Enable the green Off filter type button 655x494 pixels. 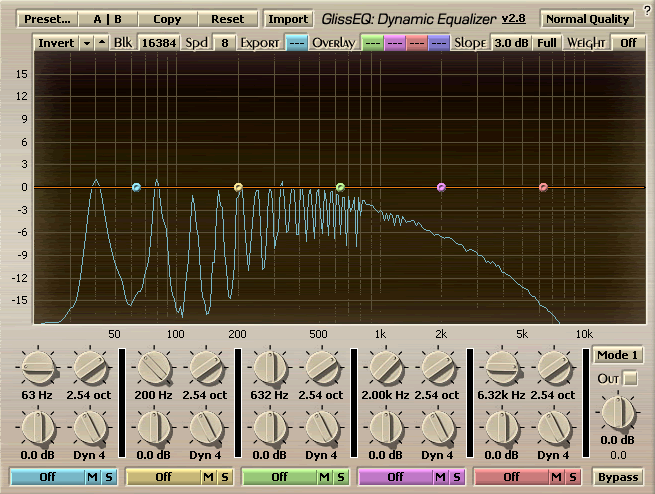point(279,477)
